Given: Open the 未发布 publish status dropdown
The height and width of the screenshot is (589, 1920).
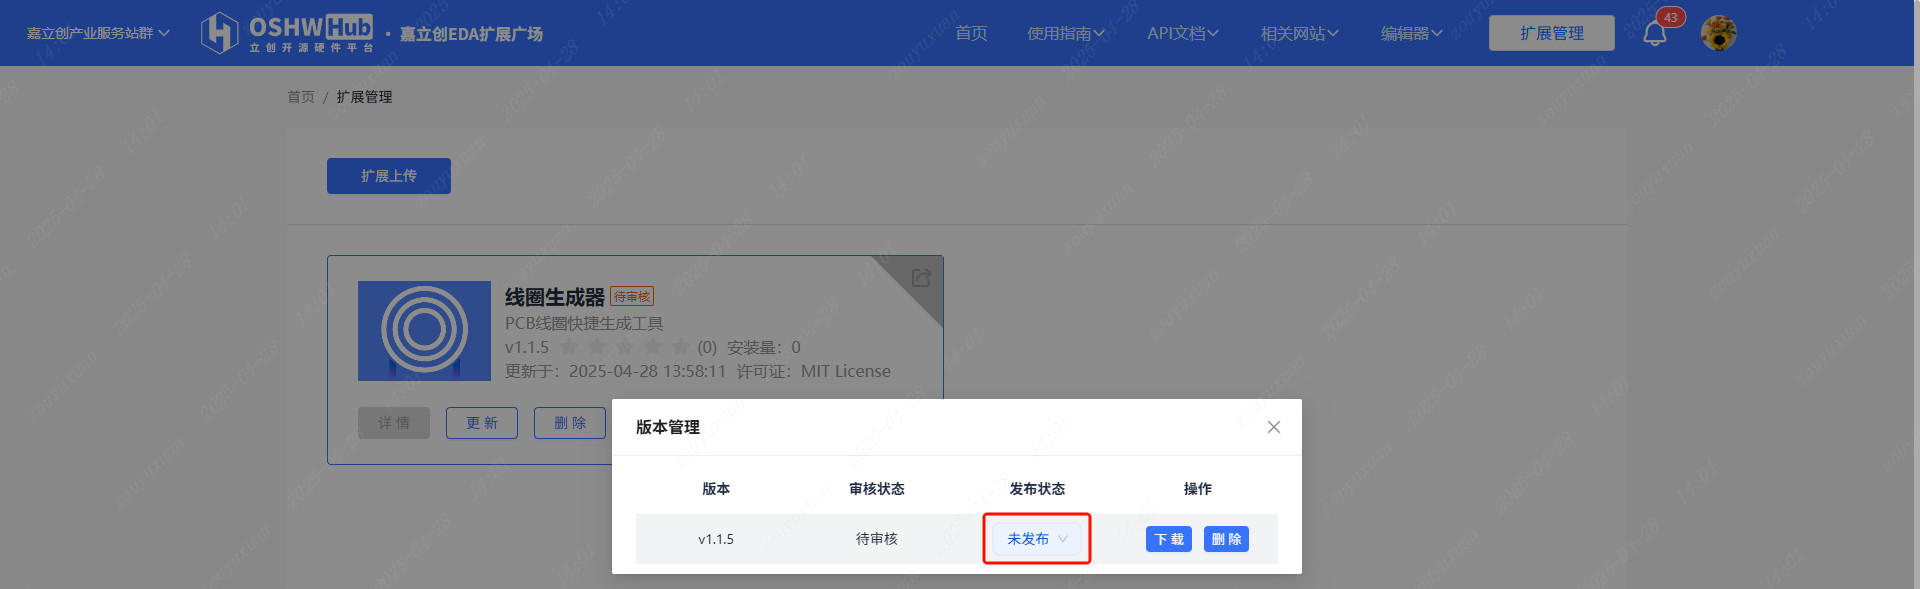Looking at the screenshot, I should [1036, 539].
